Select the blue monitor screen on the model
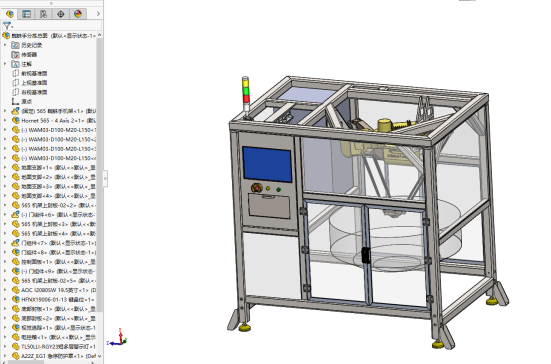Screen dimensions: 551x364 267,164
